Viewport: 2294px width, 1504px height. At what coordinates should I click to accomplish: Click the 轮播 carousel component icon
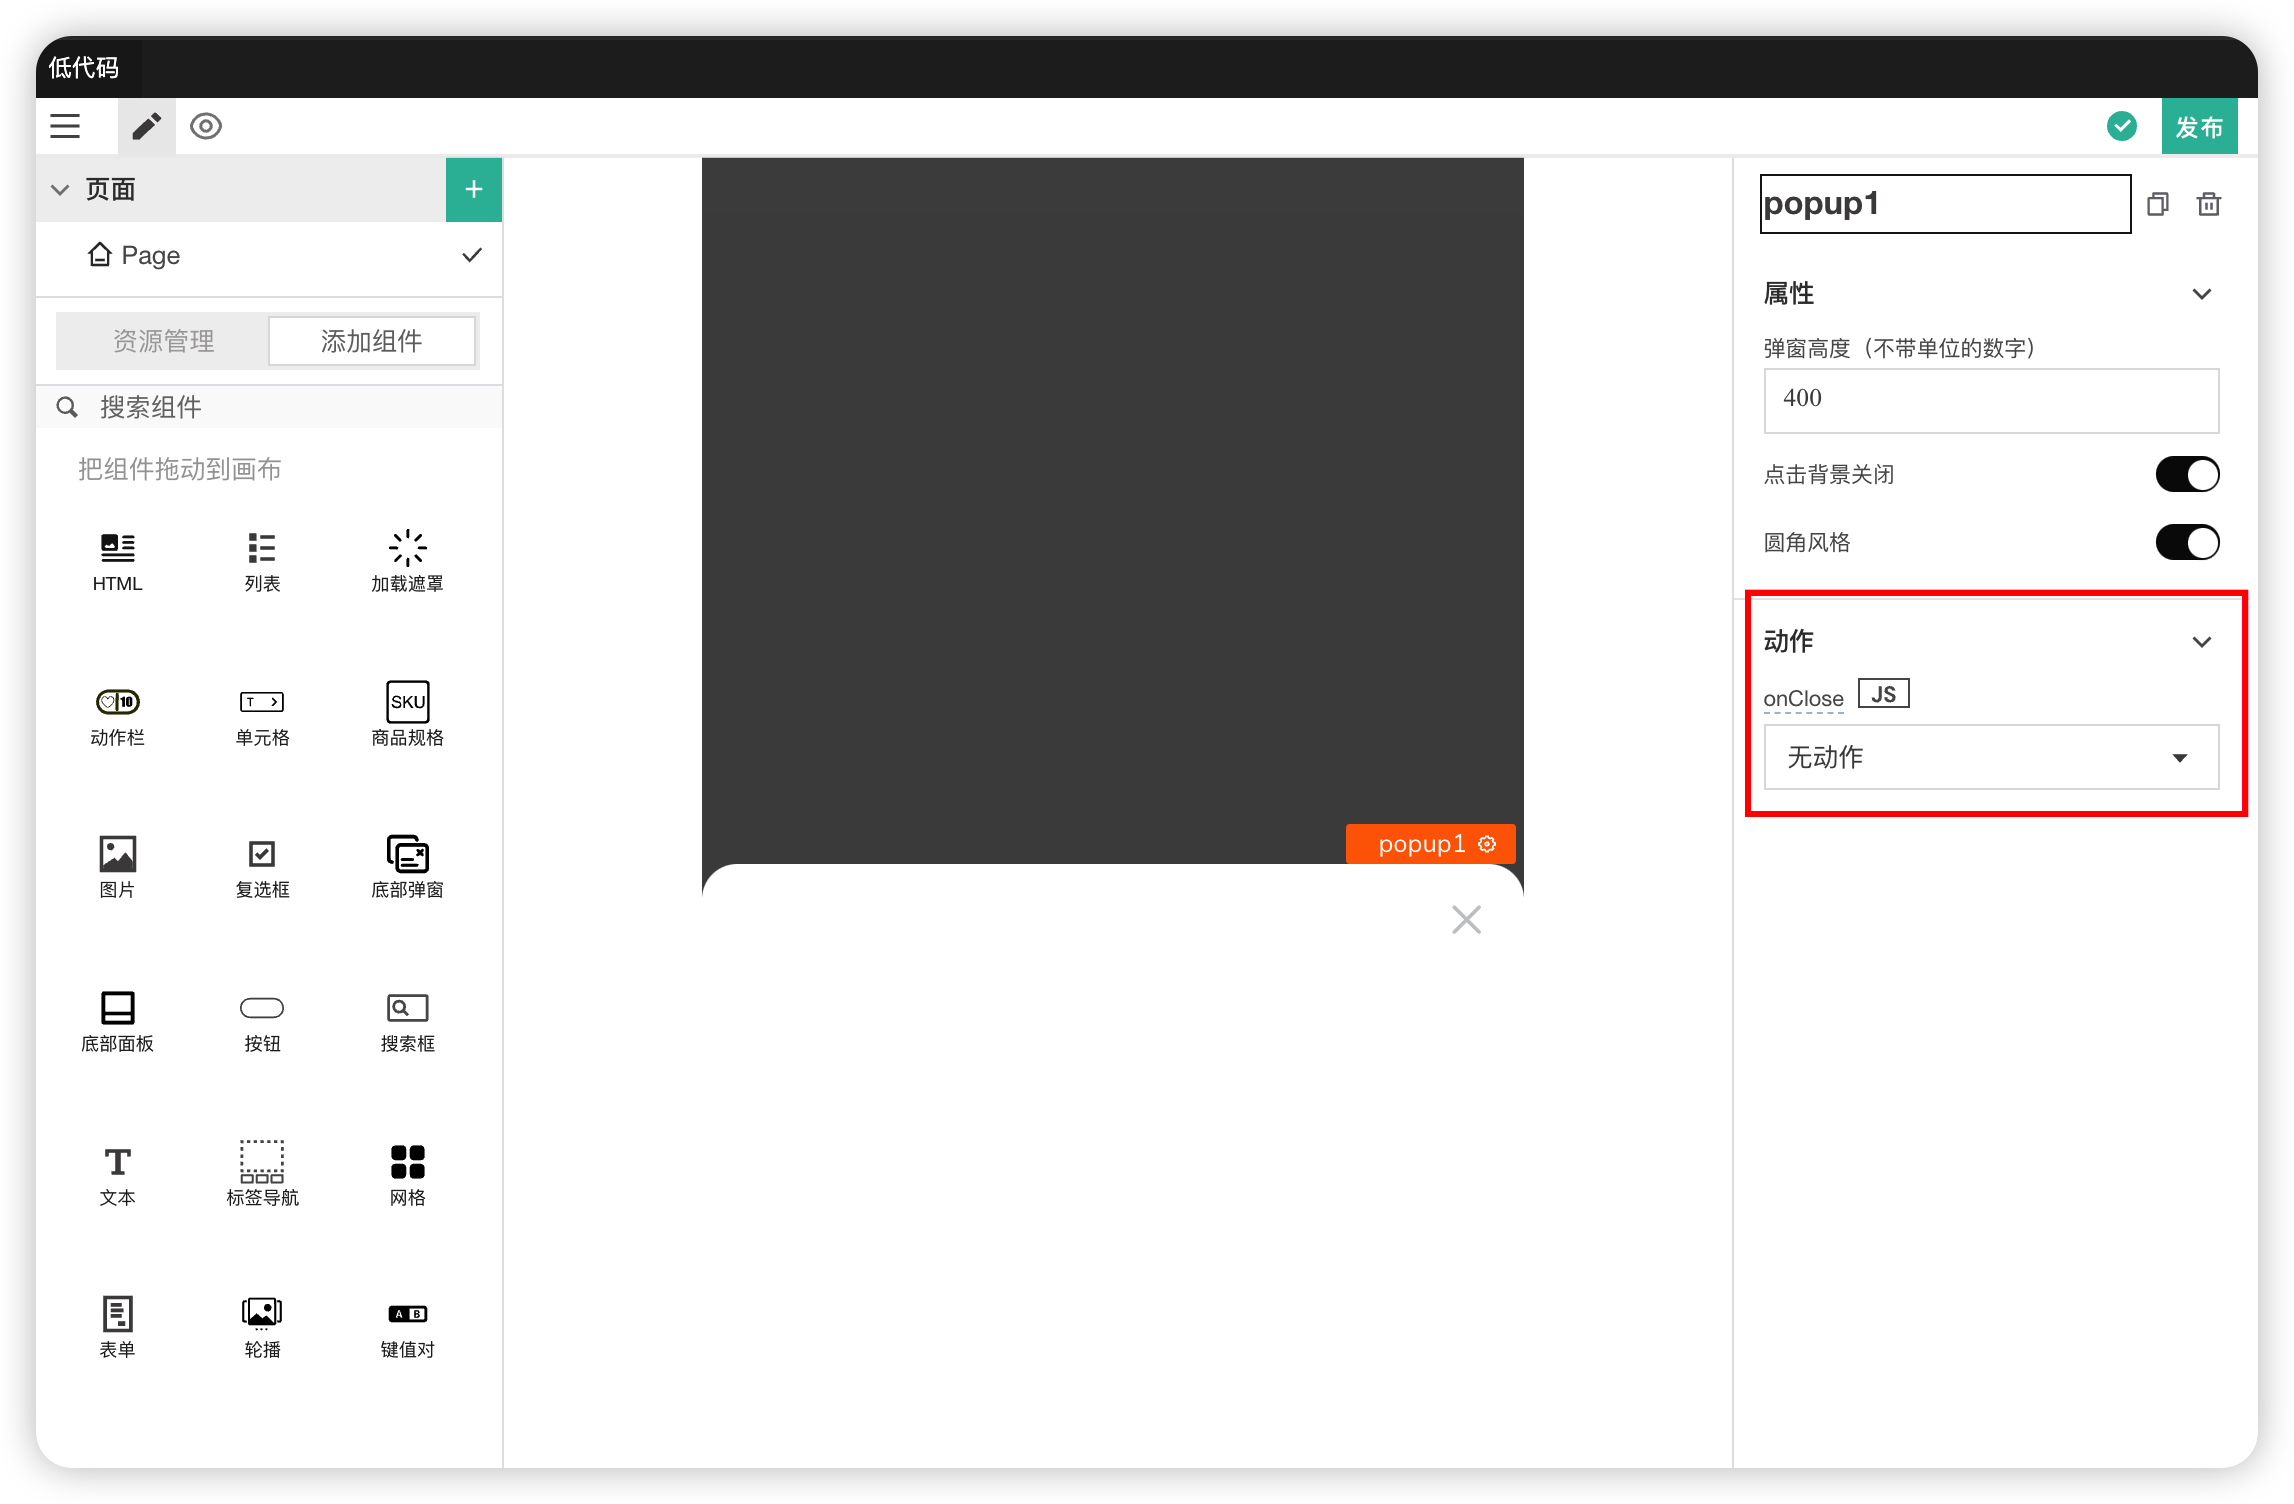pos(262,1313)
